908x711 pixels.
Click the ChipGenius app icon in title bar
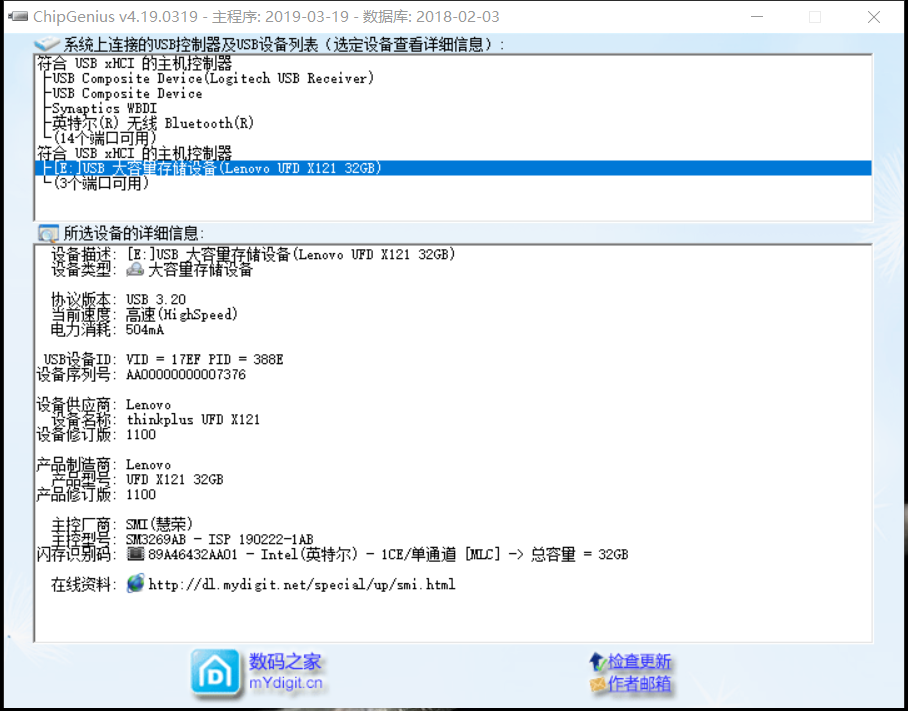click(x=18, y=16)
